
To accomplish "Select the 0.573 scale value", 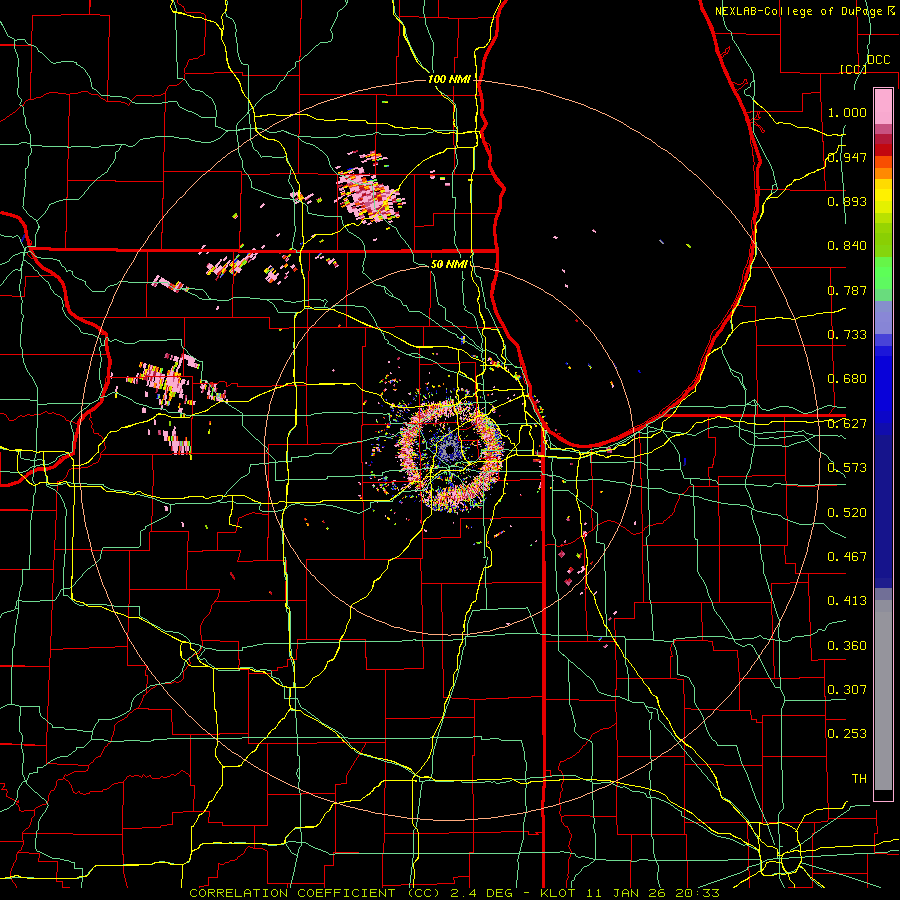I will click(847, 468).
